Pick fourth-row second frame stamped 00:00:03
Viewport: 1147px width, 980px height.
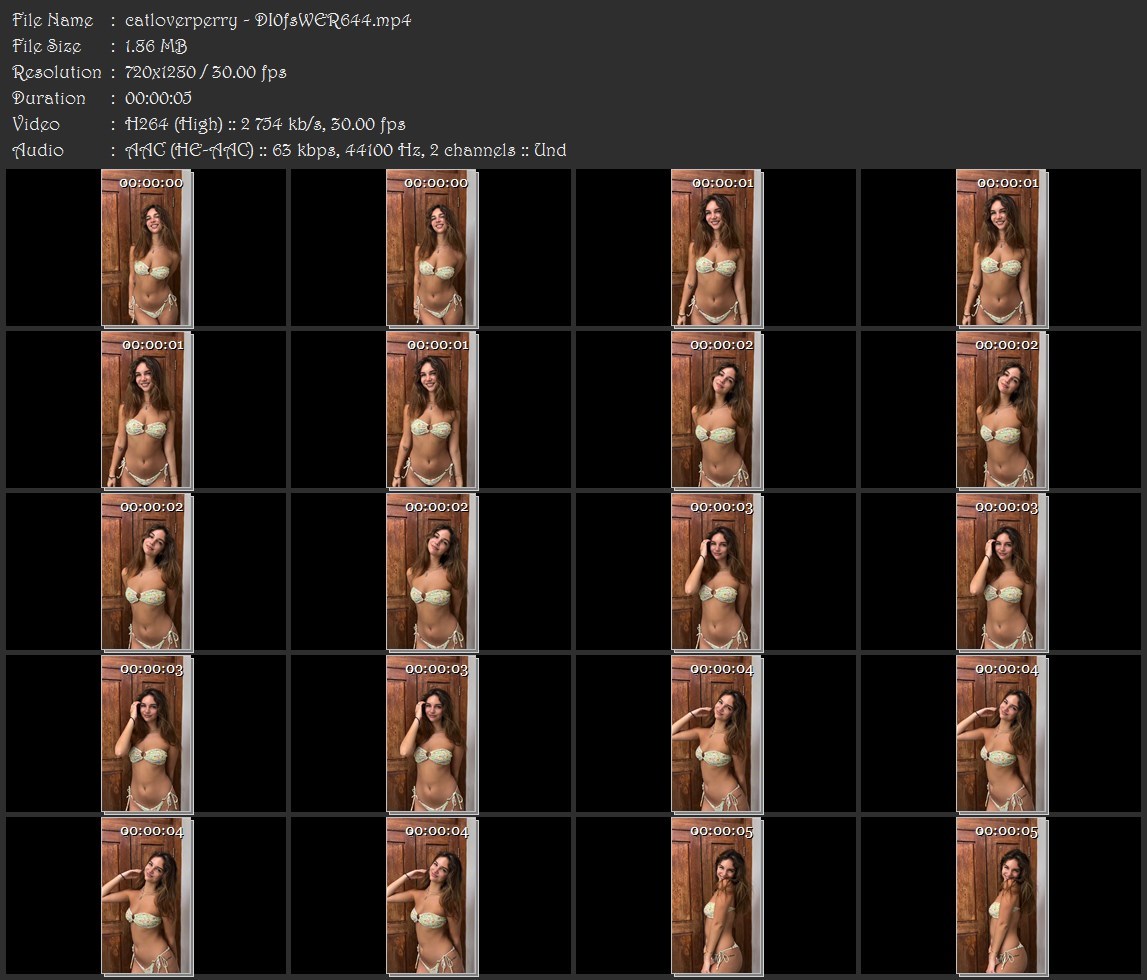point(432,734)
